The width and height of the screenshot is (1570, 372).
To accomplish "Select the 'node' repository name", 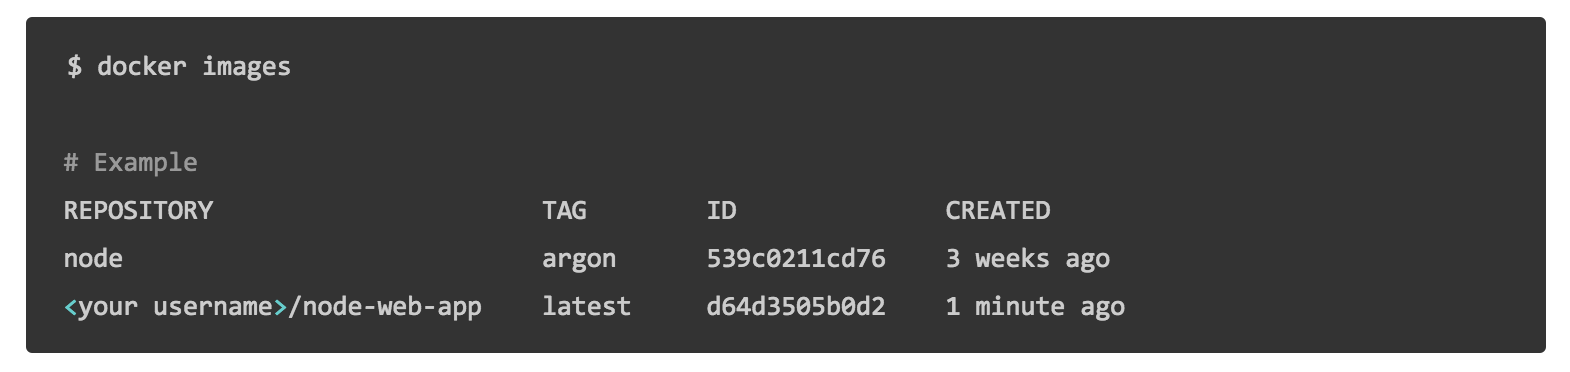I will click(93, 258).
